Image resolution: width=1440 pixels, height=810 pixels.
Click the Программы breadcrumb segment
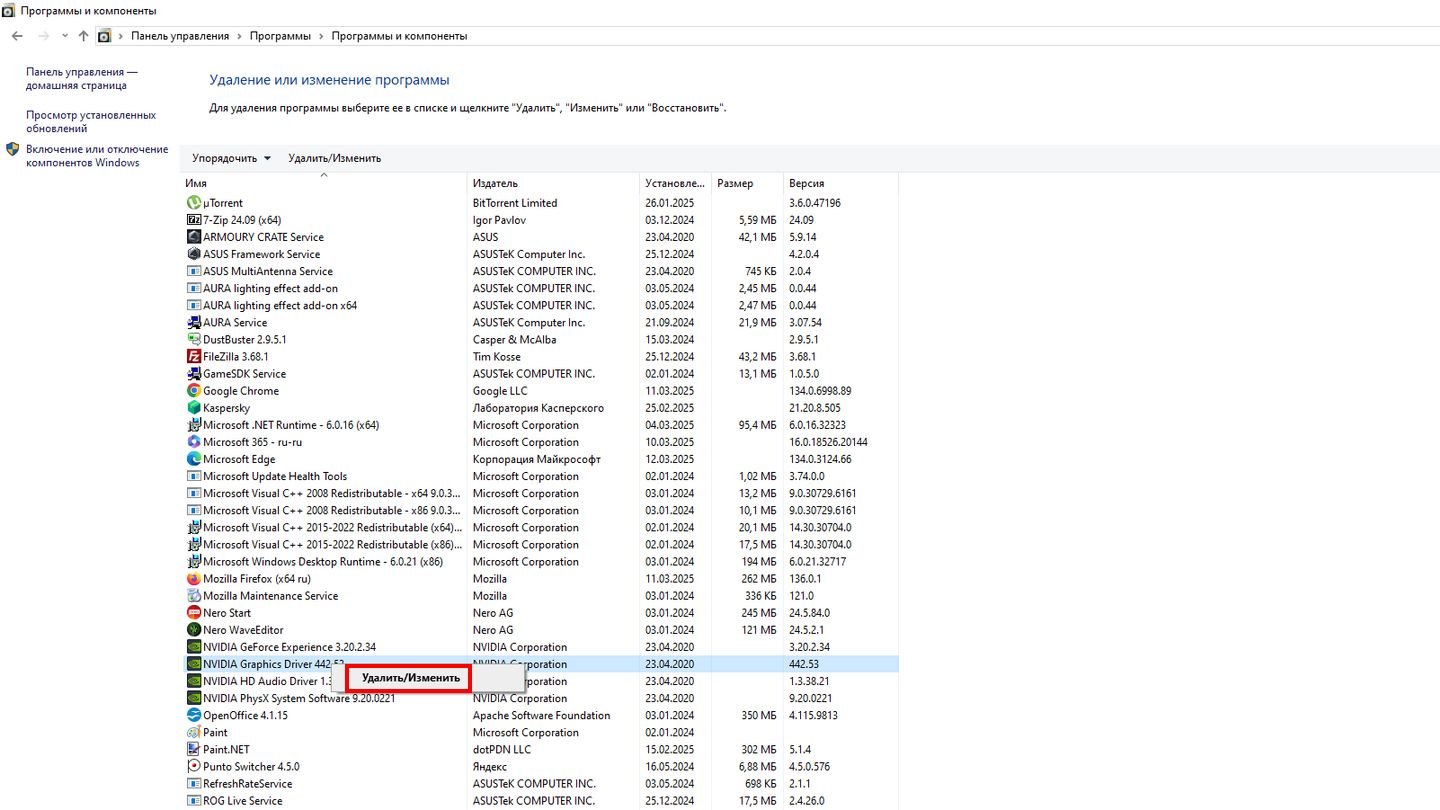(x=280, y=36)
